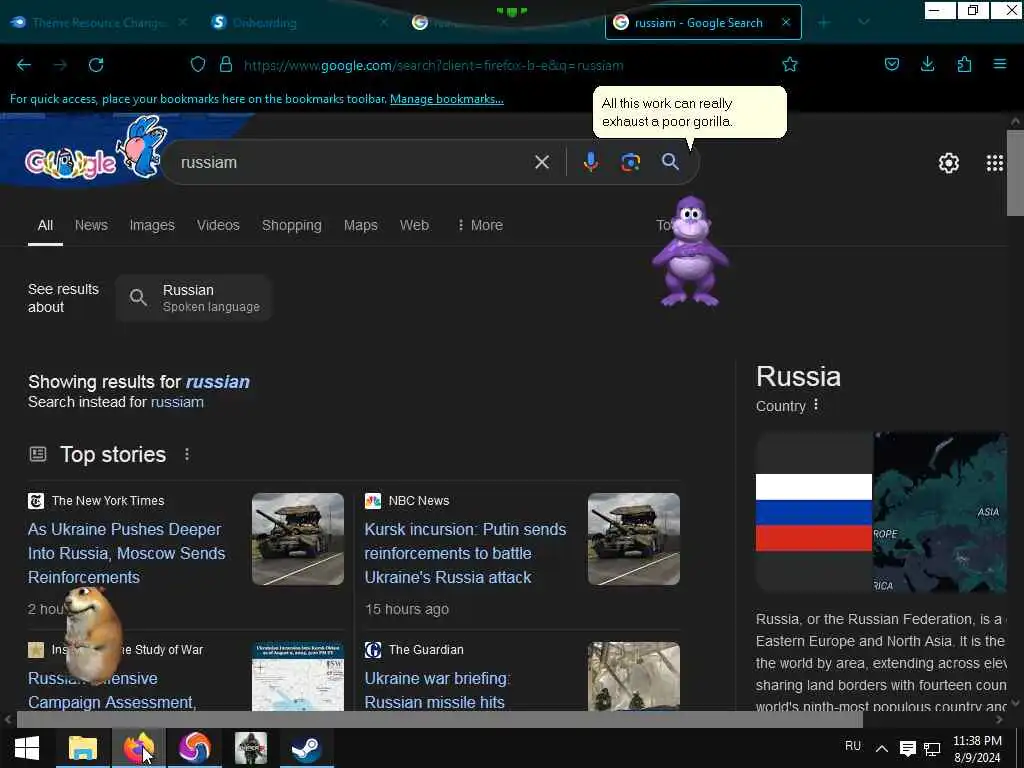Select the All results tab
This screenshot has height=768, width=1024.
click(45, 225)
